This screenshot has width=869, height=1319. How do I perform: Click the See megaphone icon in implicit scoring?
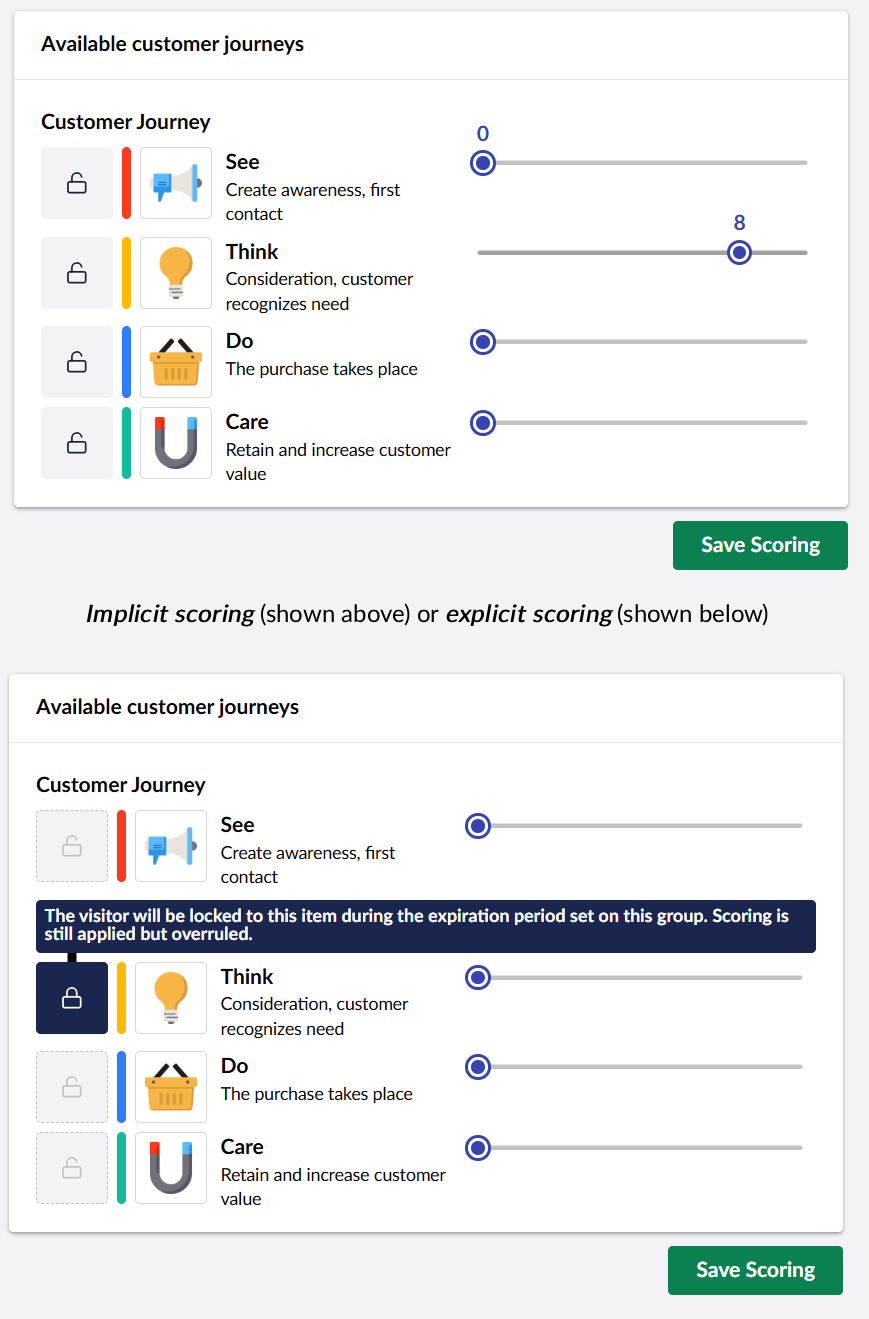[x=175, y=182]
